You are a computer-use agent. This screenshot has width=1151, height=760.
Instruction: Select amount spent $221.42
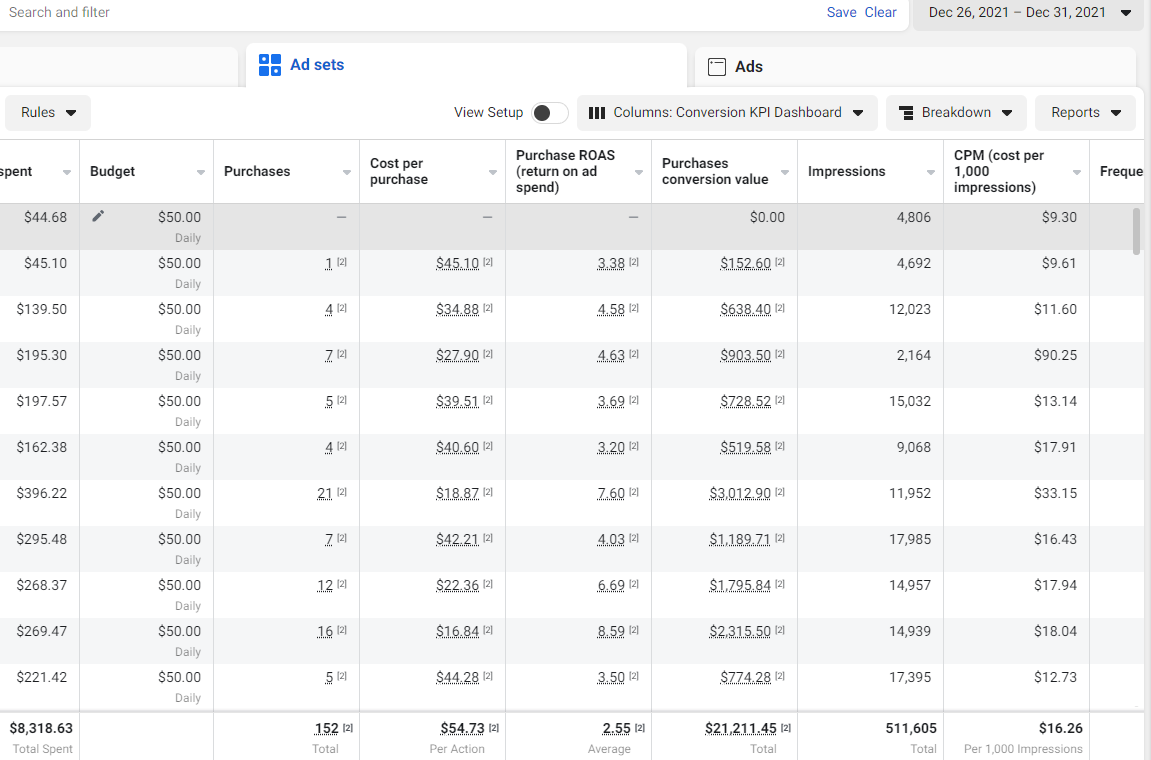[42, 677]
